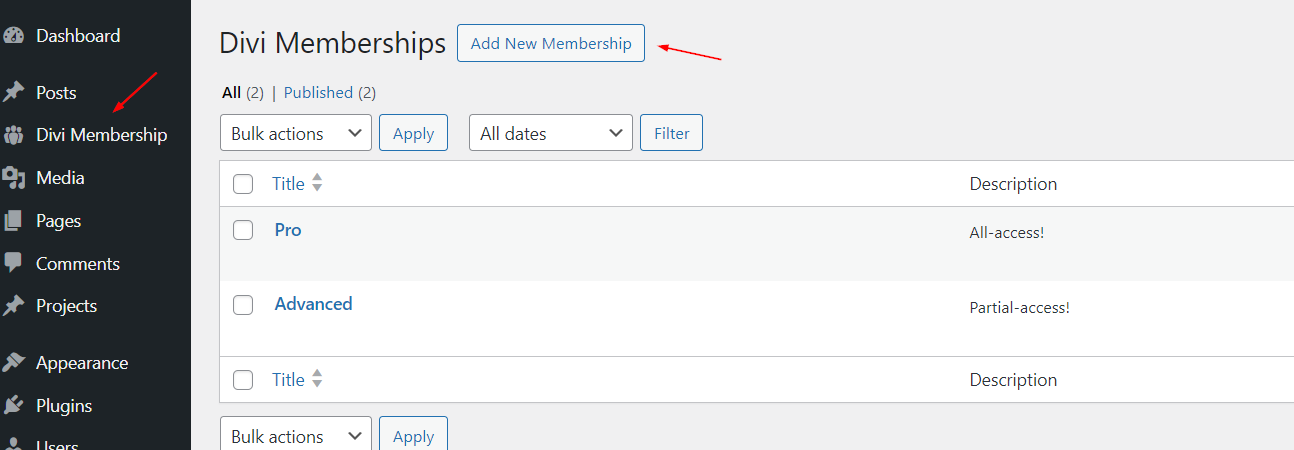Click the Posts pushpin icon
Viewport: 1294px width, 450px height.
[13, 93]
